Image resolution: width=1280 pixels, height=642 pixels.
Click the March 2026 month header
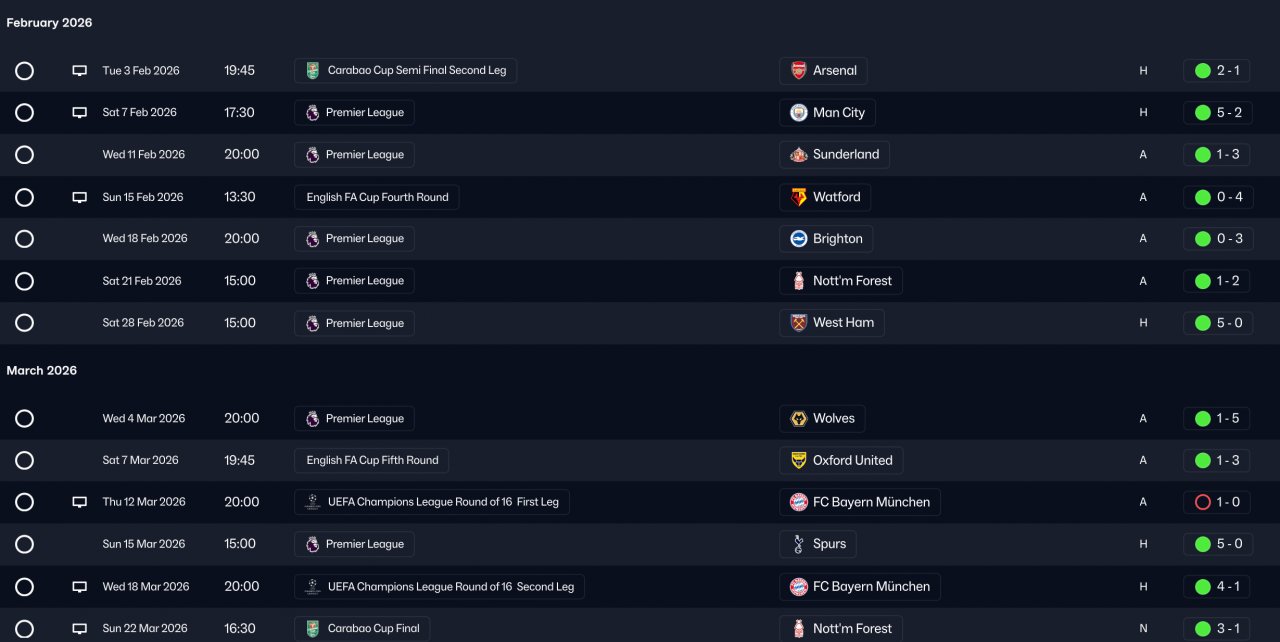click(x=42, y=371)
